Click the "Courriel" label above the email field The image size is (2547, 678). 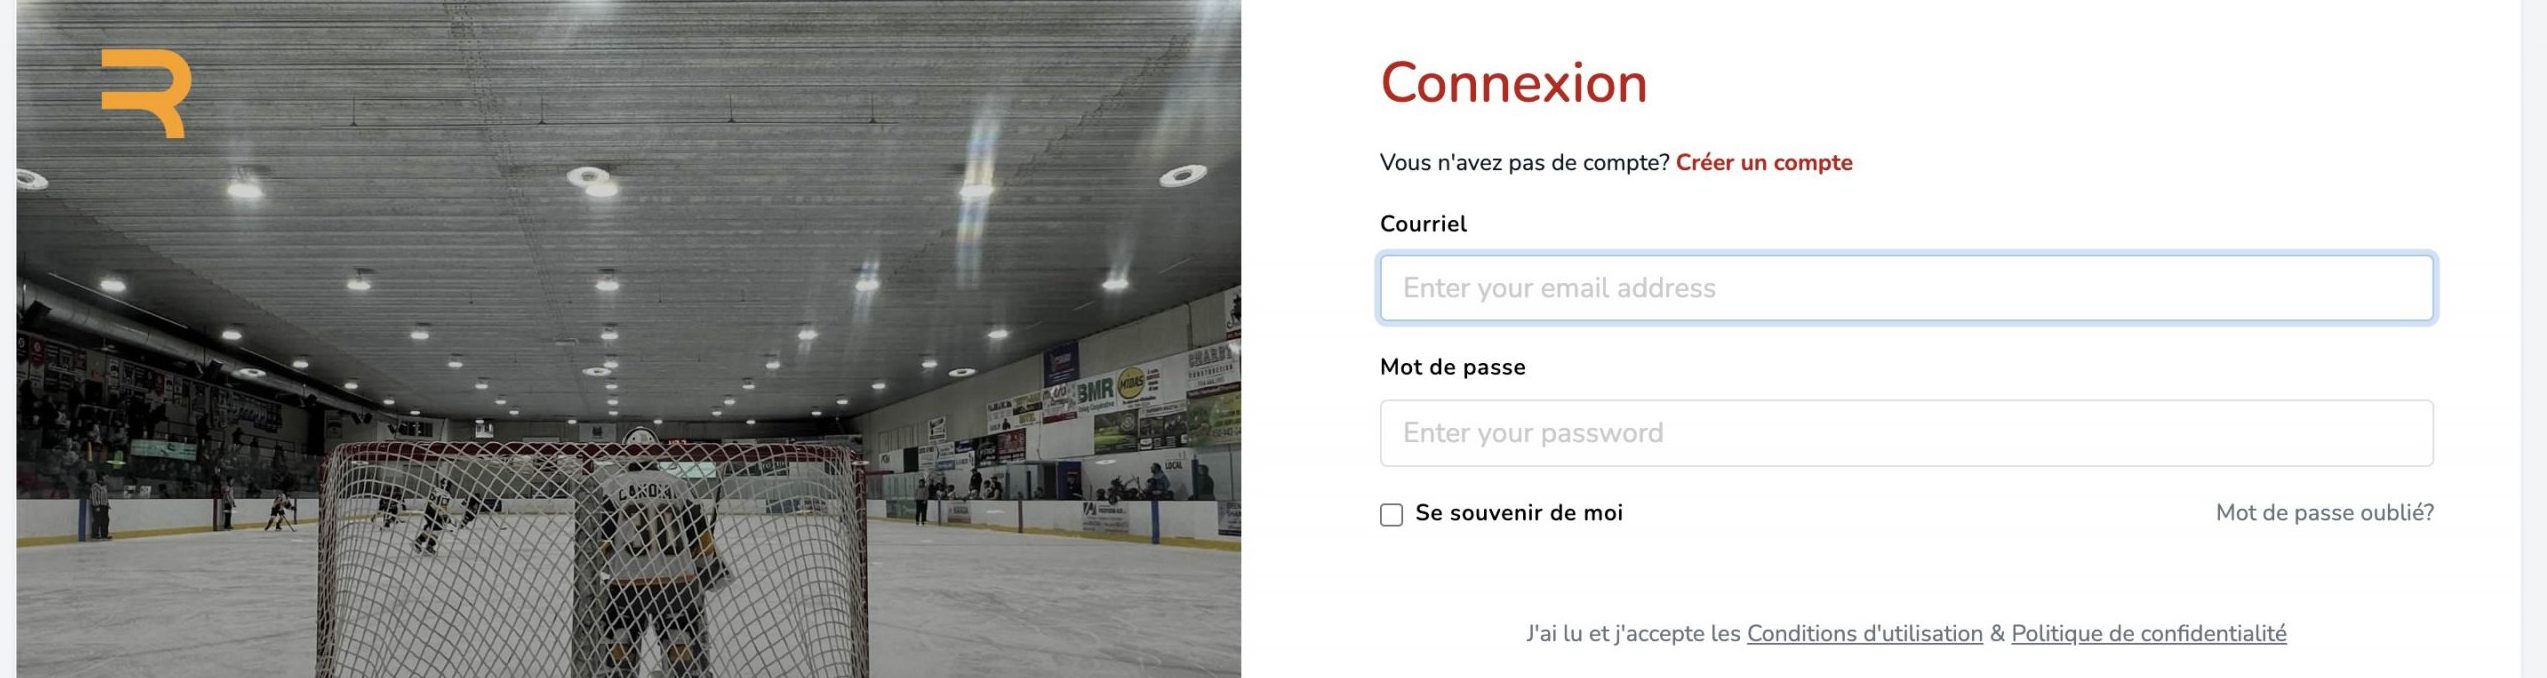1423,224
